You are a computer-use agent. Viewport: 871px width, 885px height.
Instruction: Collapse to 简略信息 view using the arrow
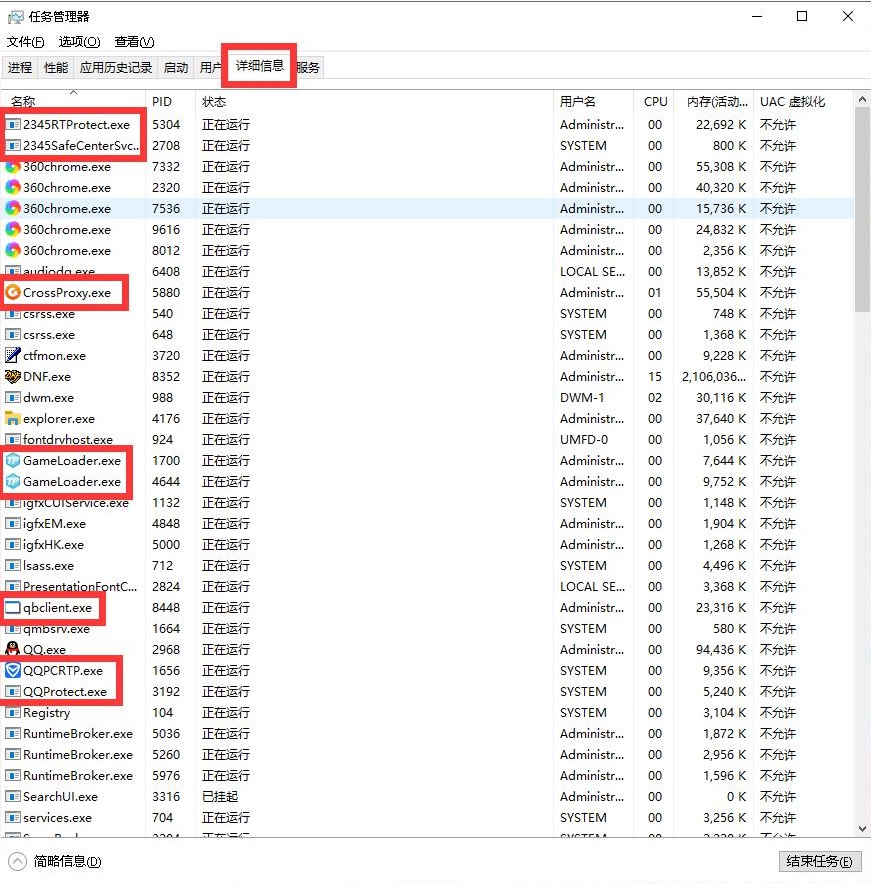pos(17,861)
